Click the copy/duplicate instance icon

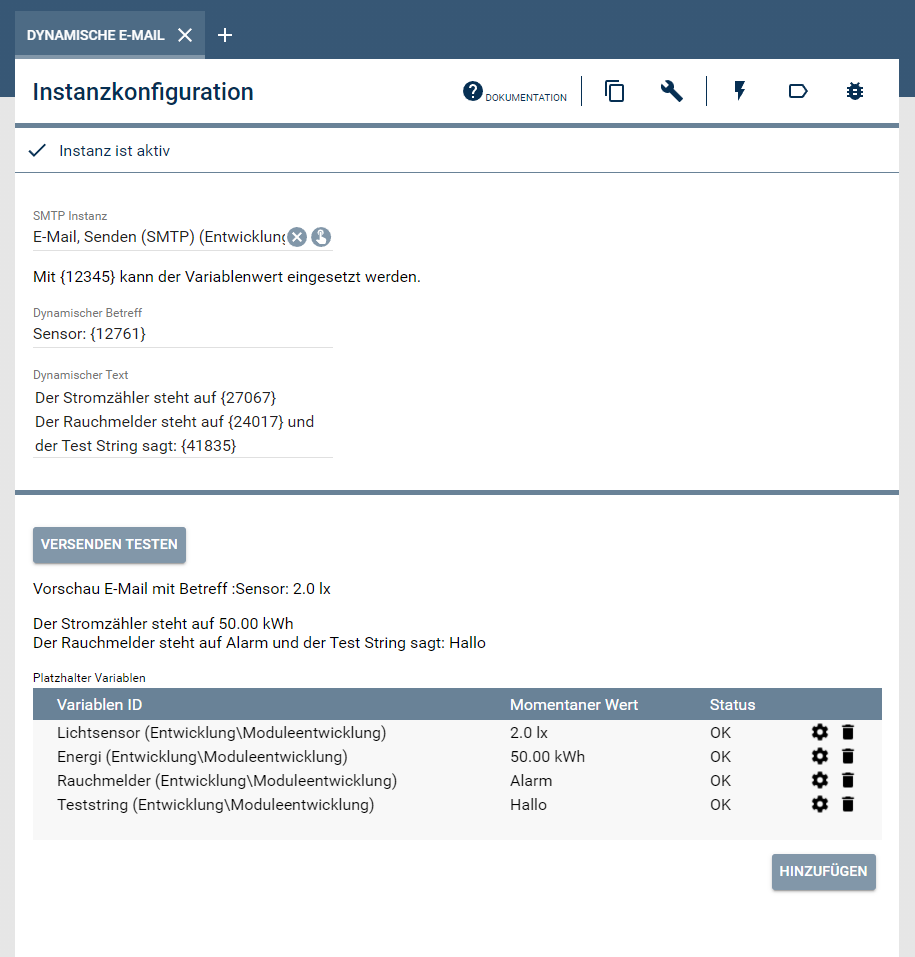615,92
